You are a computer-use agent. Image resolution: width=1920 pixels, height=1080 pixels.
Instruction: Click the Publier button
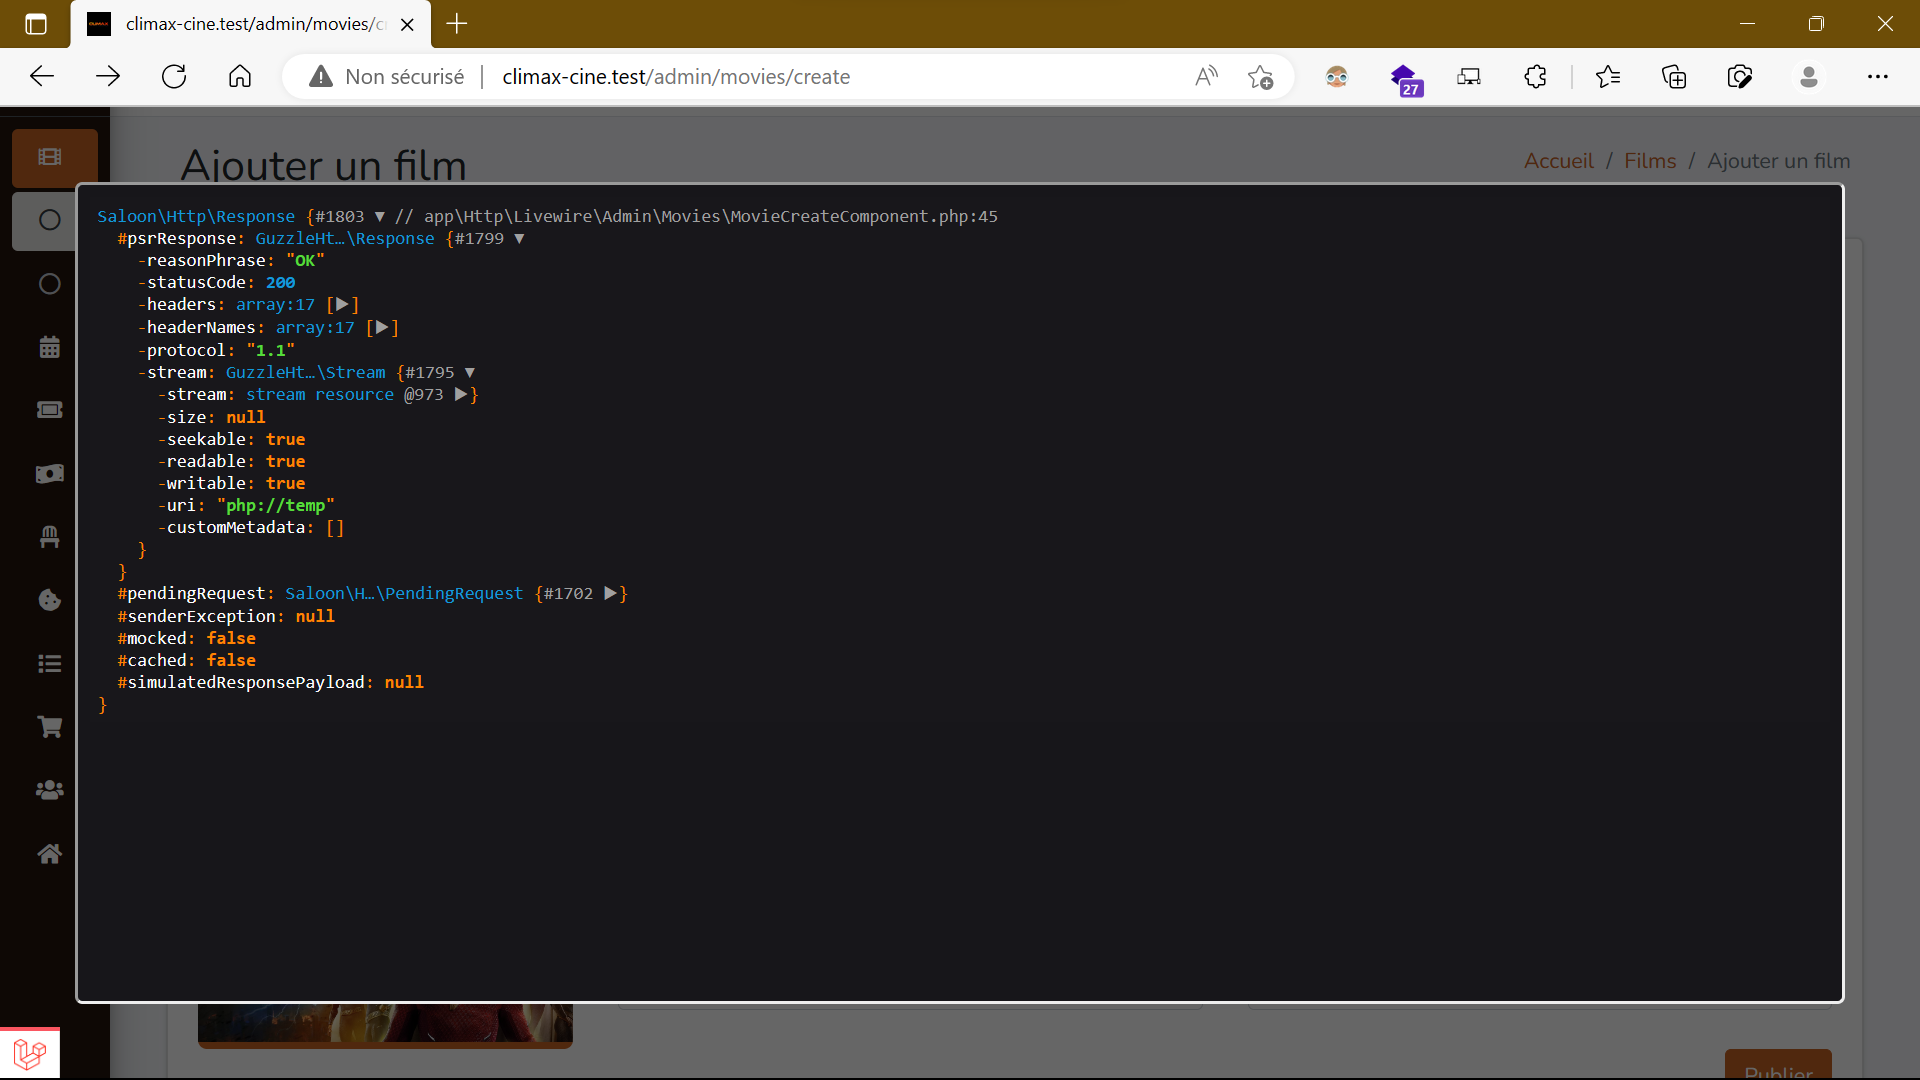[1777, 1070]
